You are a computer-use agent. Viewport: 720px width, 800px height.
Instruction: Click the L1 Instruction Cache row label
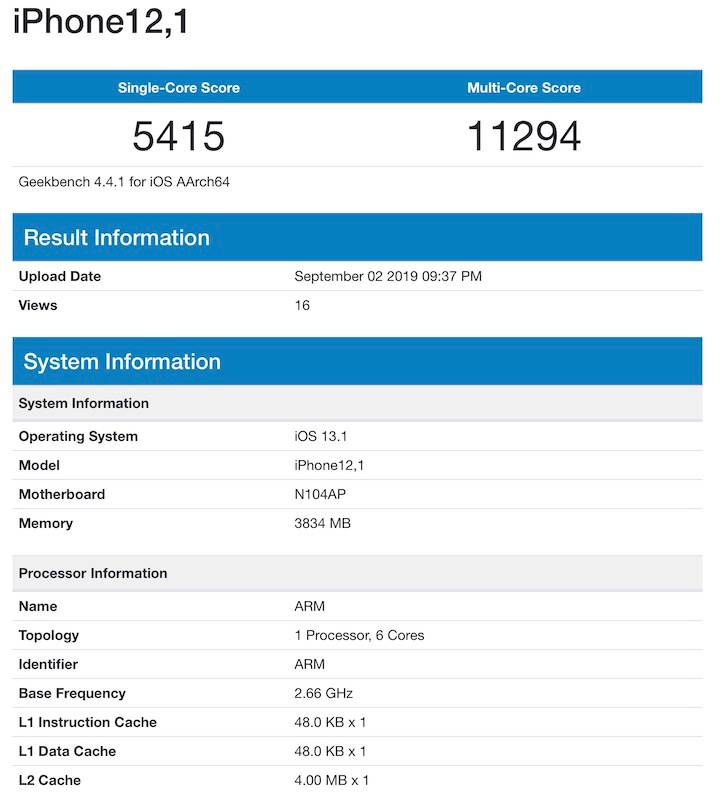88,722
